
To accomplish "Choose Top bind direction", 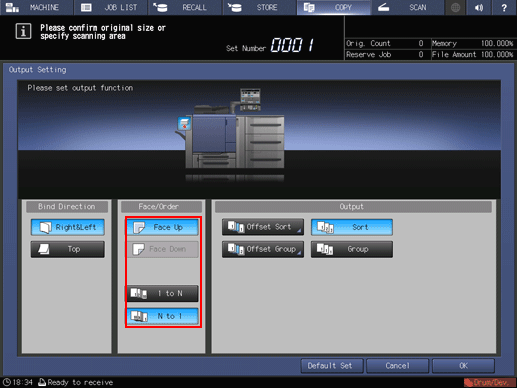I will (x=68, y=249).
